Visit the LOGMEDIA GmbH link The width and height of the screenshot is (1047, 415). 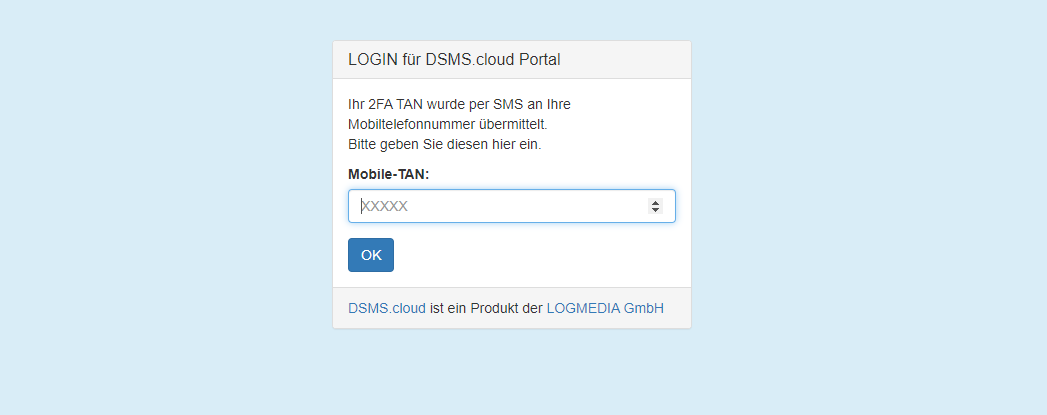tap(605, 309)
